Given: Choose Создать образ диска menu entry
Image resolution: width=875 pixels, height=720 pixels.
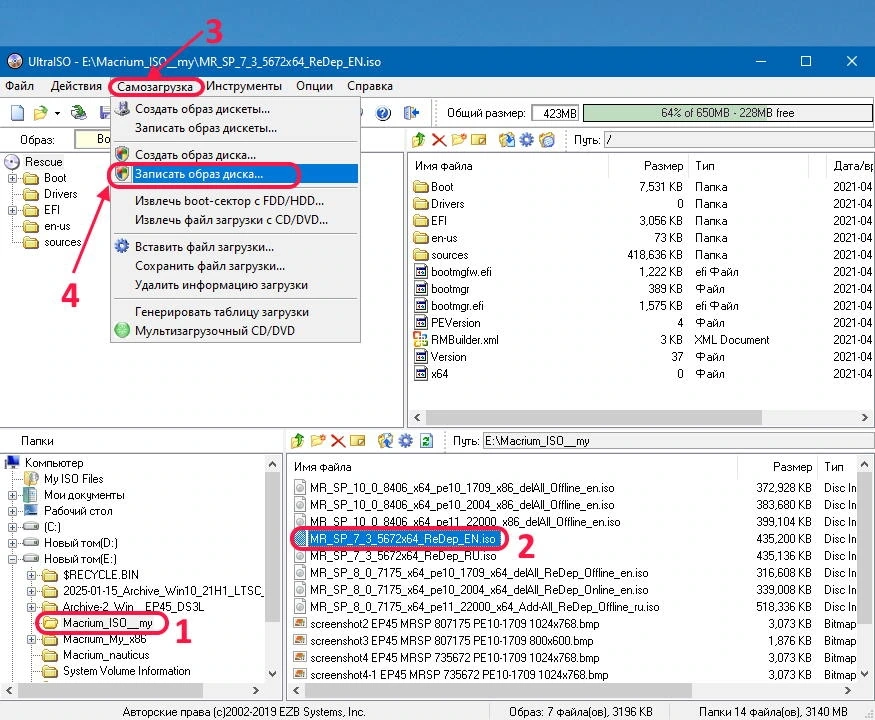Looking at the screenshot, I should [235, 155].
